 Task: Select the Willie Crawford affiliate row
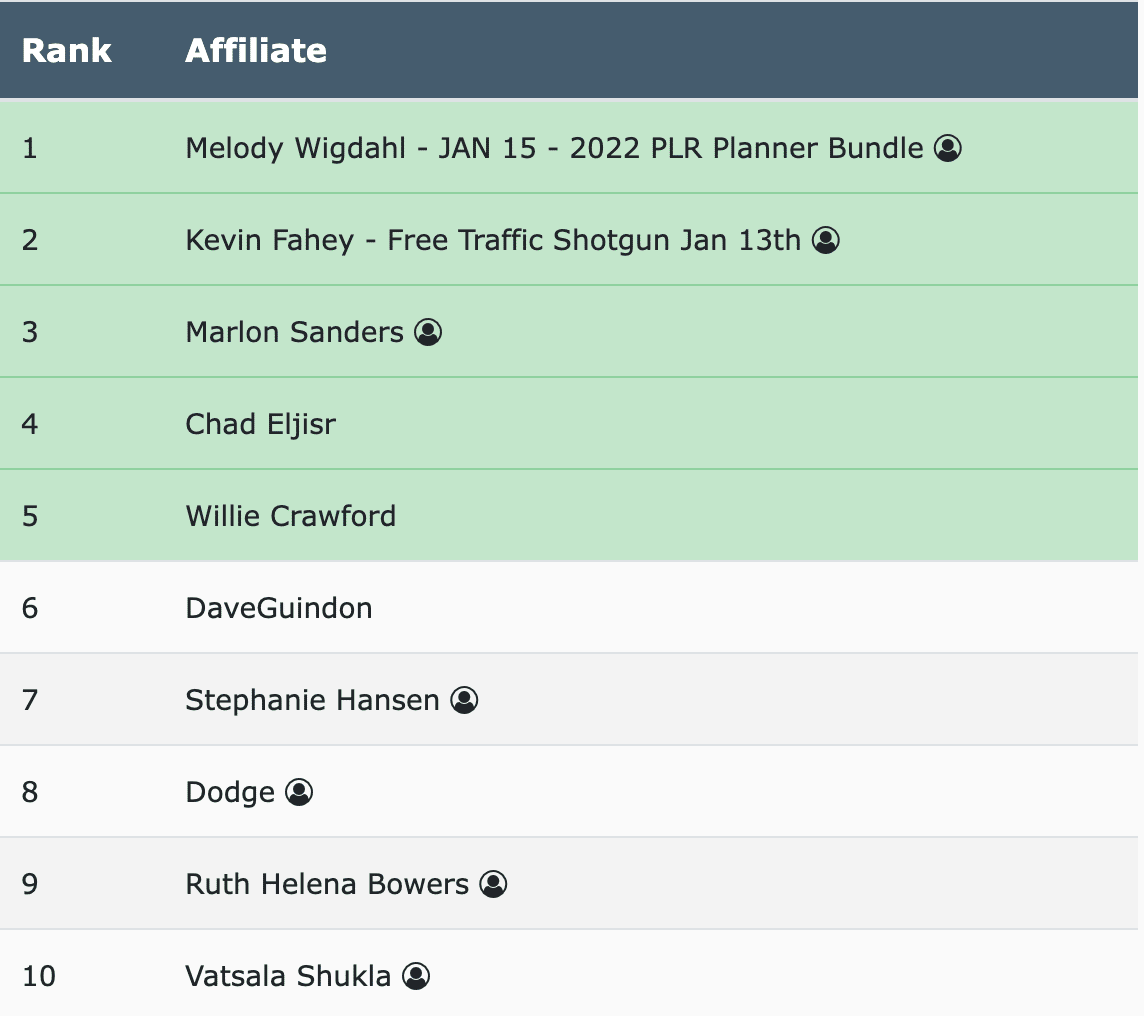(569, 516)
